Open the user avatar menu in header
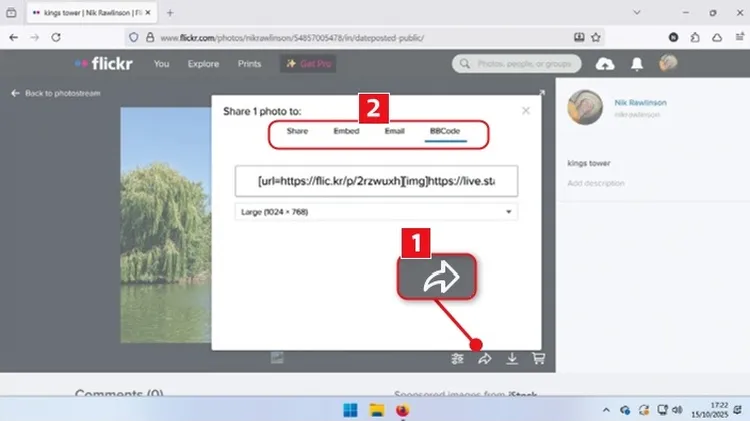The image size is (750, 421). tap(668, 64)
